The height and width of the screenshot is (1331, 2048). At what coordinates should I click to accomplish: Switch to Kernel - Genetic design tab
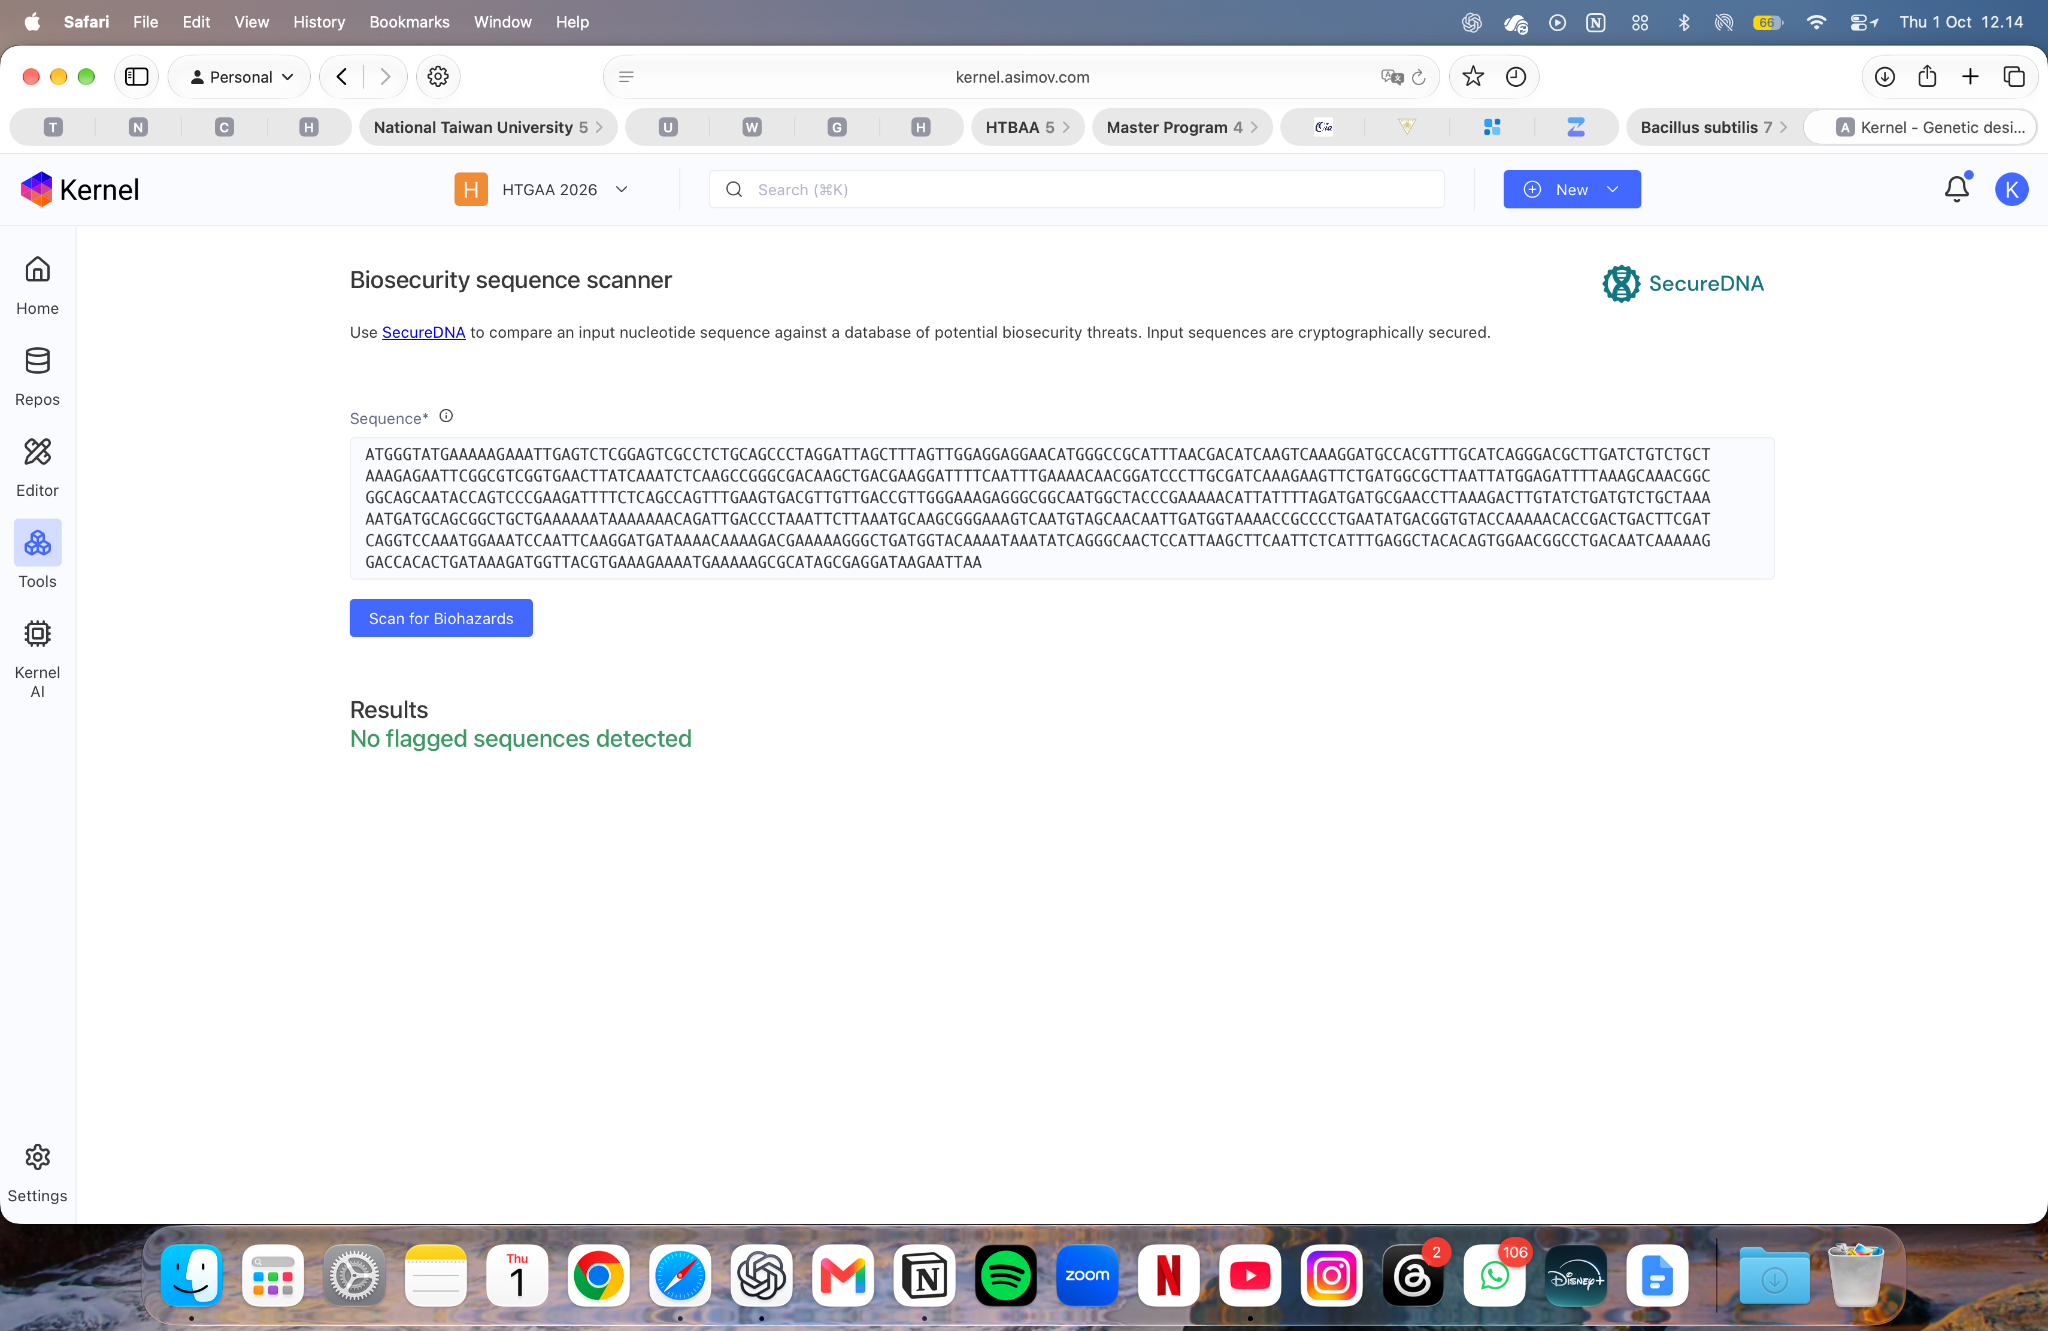tap(1920, 127)
